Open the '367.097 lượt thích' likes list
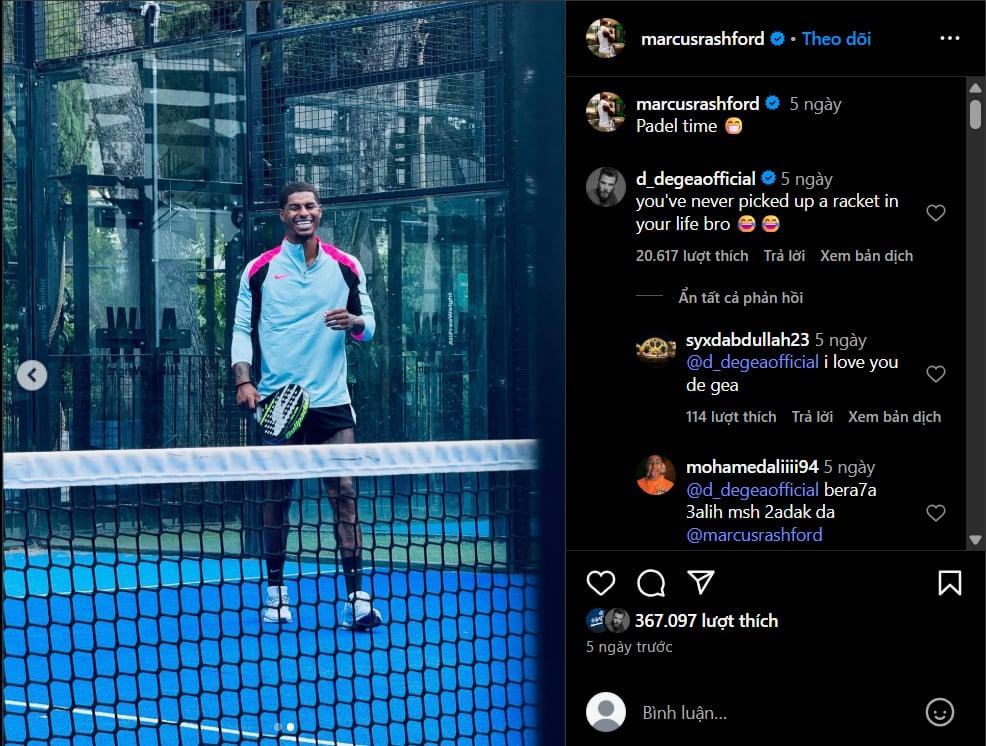 (x=706, y=621)
